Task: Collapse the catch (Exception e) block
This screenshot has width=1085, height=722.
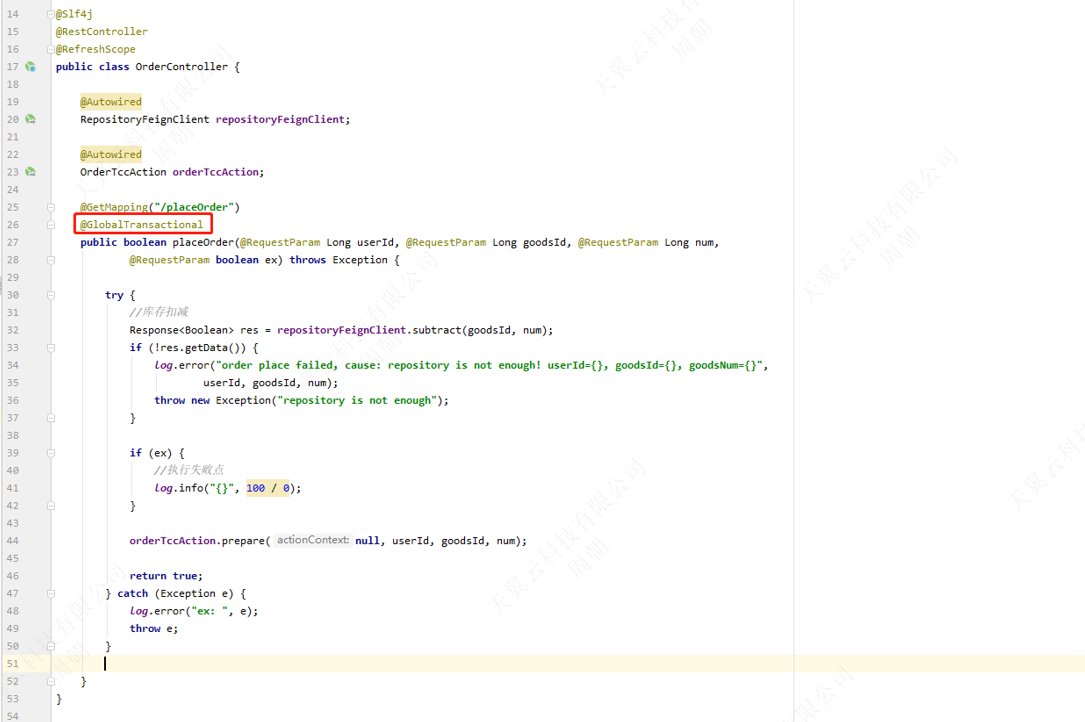Action: coord(51,593)
